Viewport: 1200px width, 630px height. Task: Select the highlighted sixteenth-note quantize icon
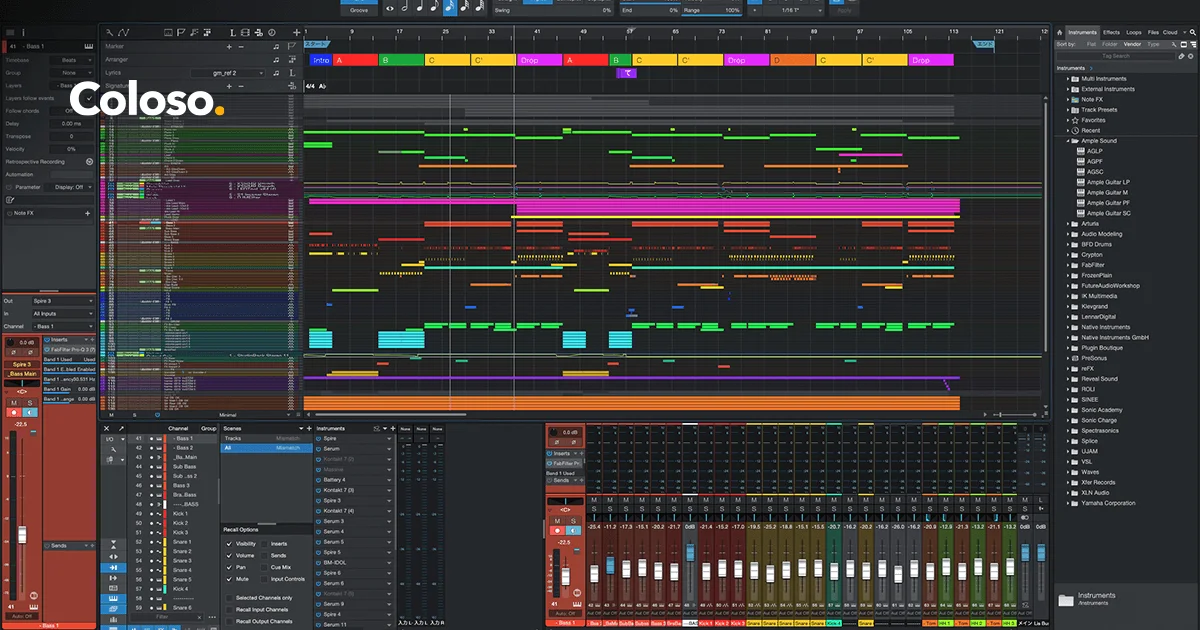(x=450, y=8)
